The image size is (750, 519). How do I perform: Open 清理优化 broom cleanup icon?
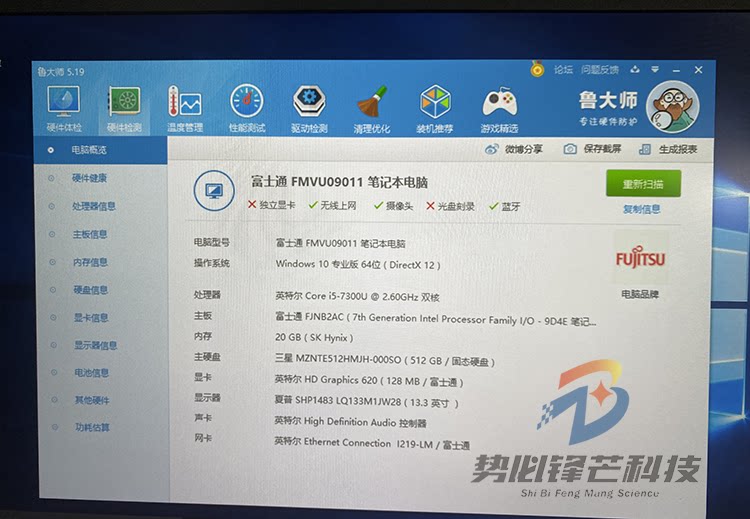372,102
